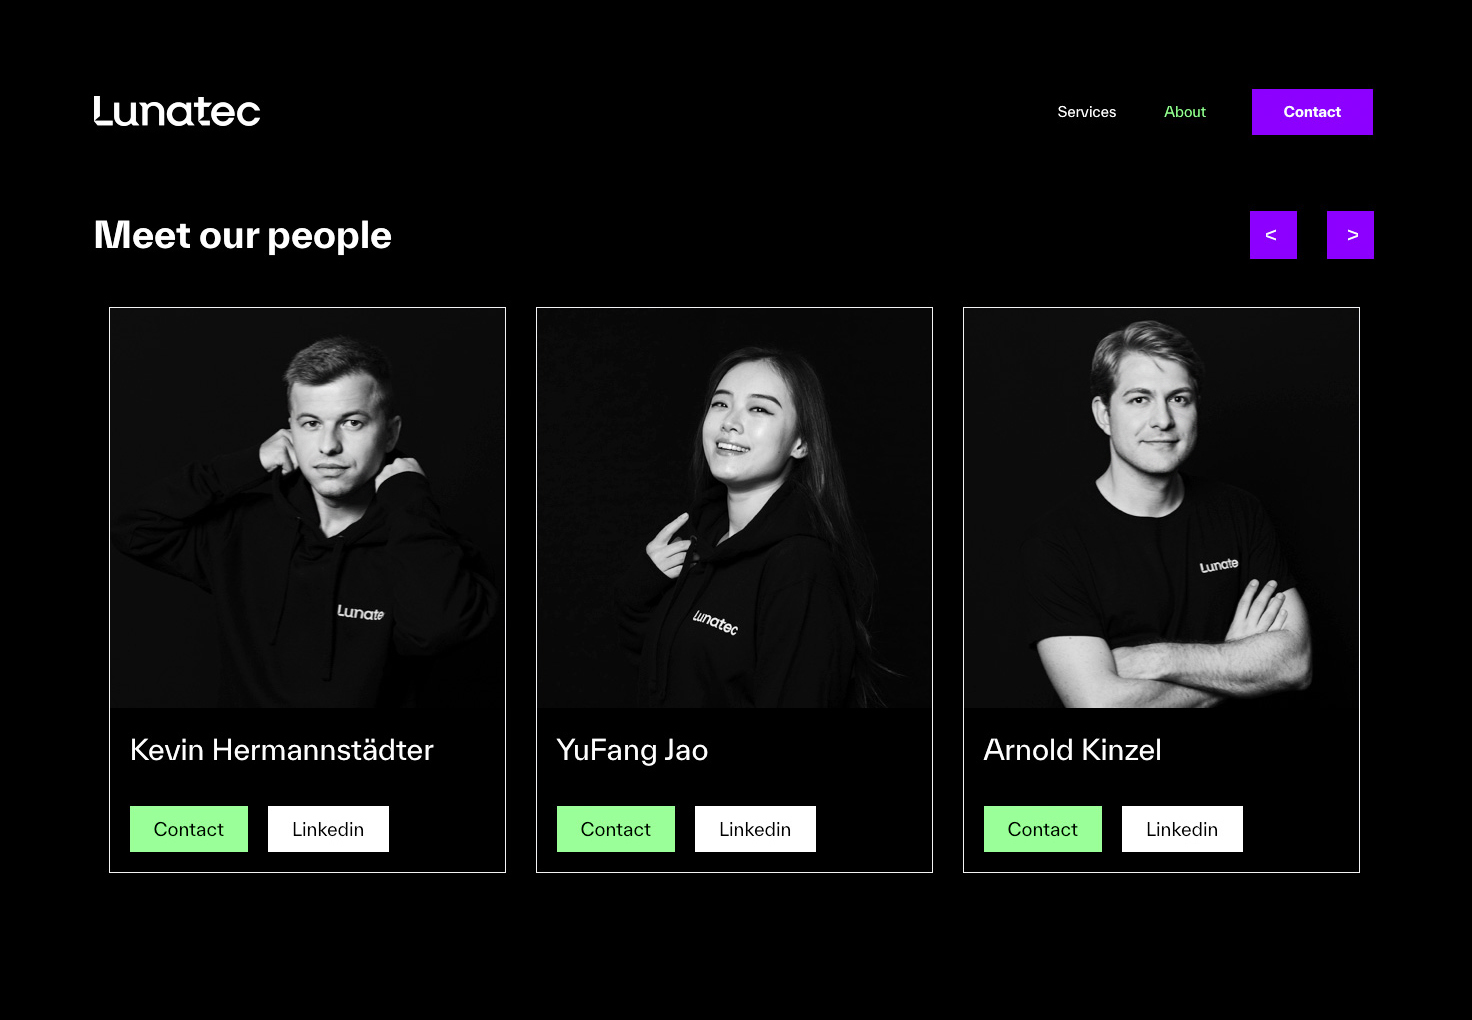Viewport: 1472px width, 1020px height.
Task: Contact Kevin Hermannstädter
Action: click(189, 829)
